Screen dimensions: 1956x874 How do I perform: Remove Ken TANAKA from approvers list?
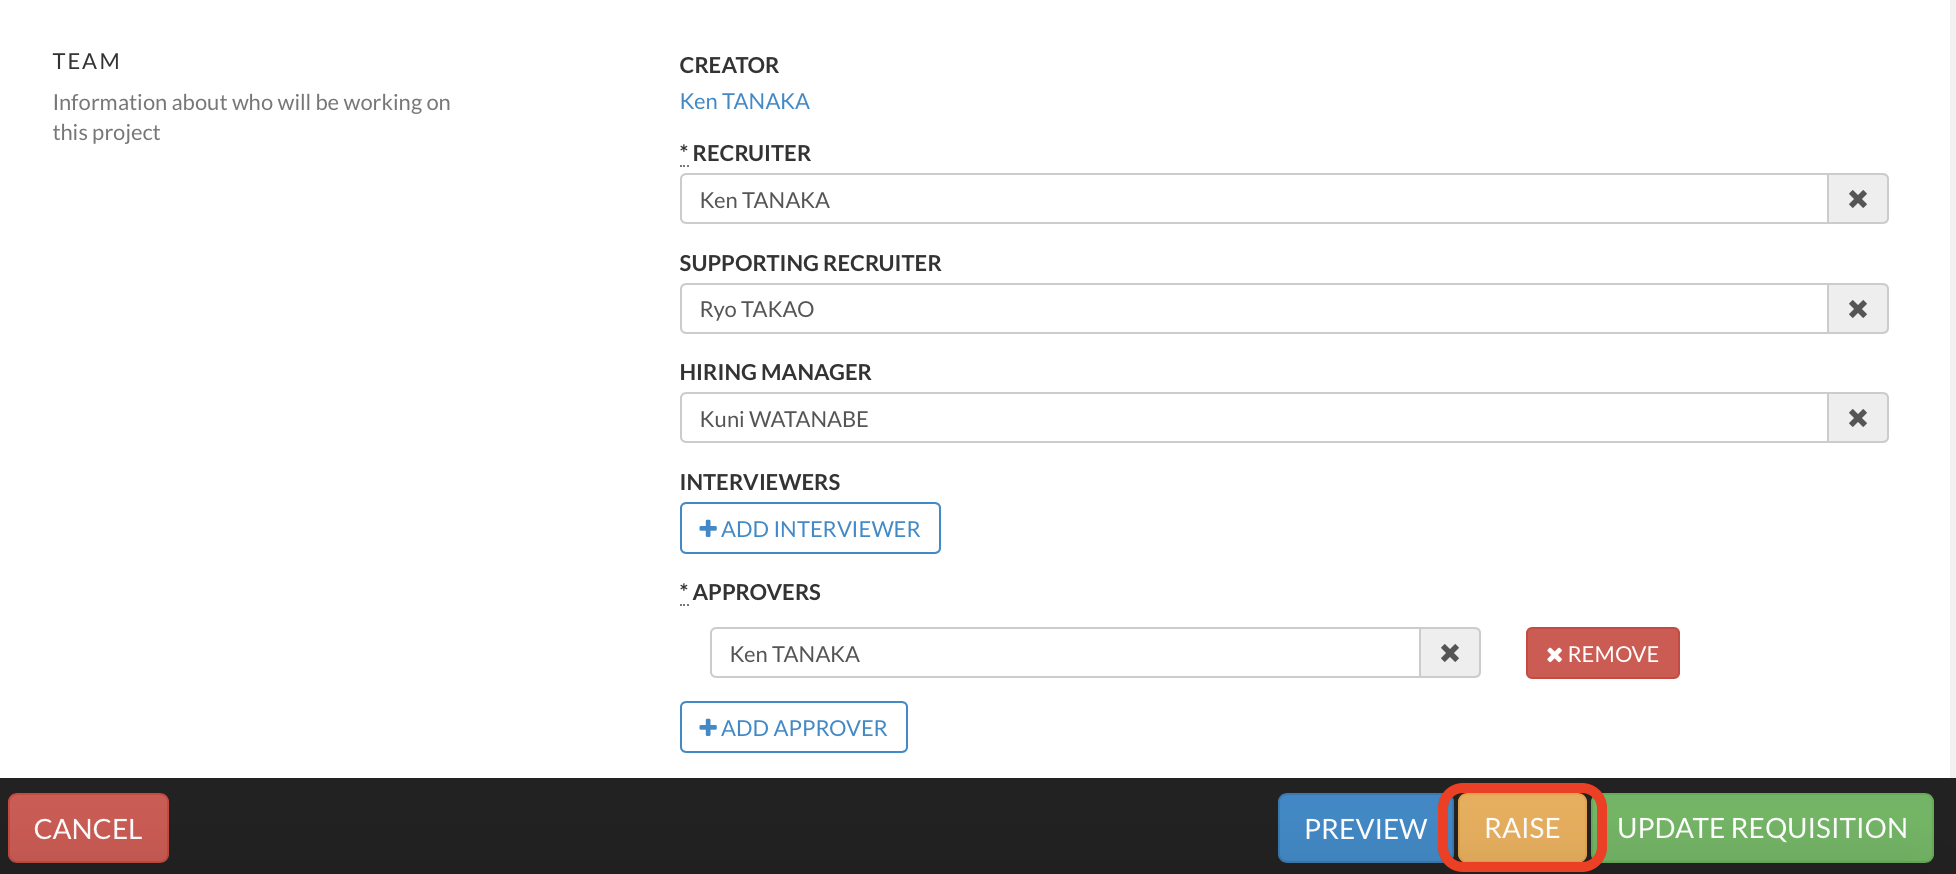(1602, 653)
